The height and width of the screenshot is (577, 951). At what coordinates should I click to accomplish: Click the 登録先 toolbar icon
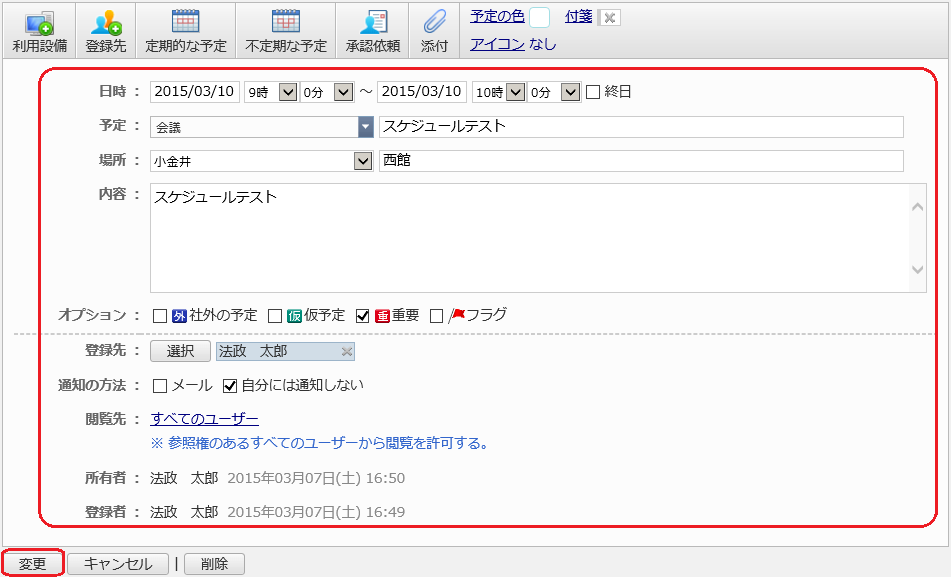click(x=106, y=30)
